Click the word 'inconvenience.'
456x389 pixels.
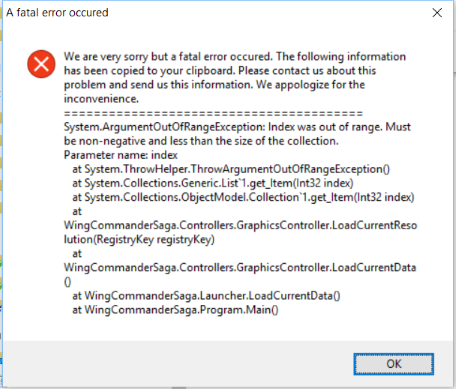click(101, 99)
